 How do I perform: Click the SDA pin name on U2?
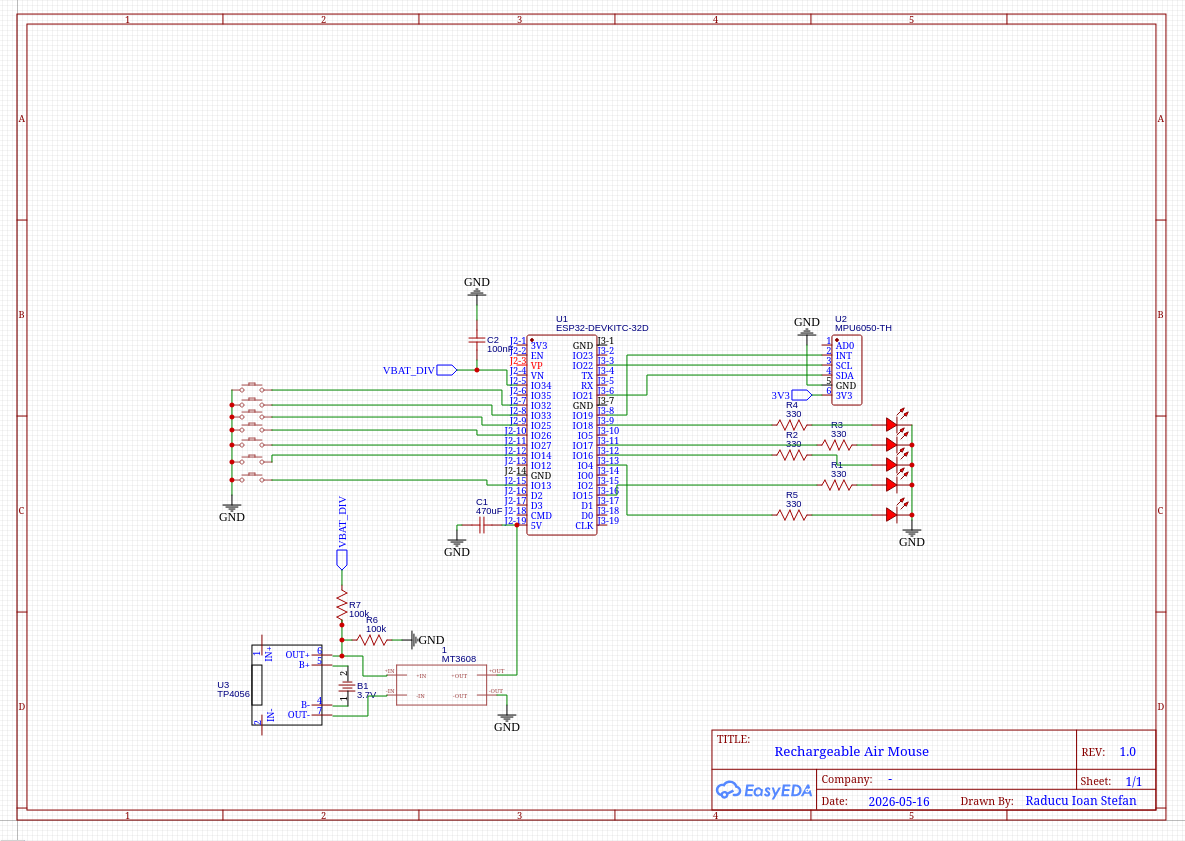click(x=844, y=376)
